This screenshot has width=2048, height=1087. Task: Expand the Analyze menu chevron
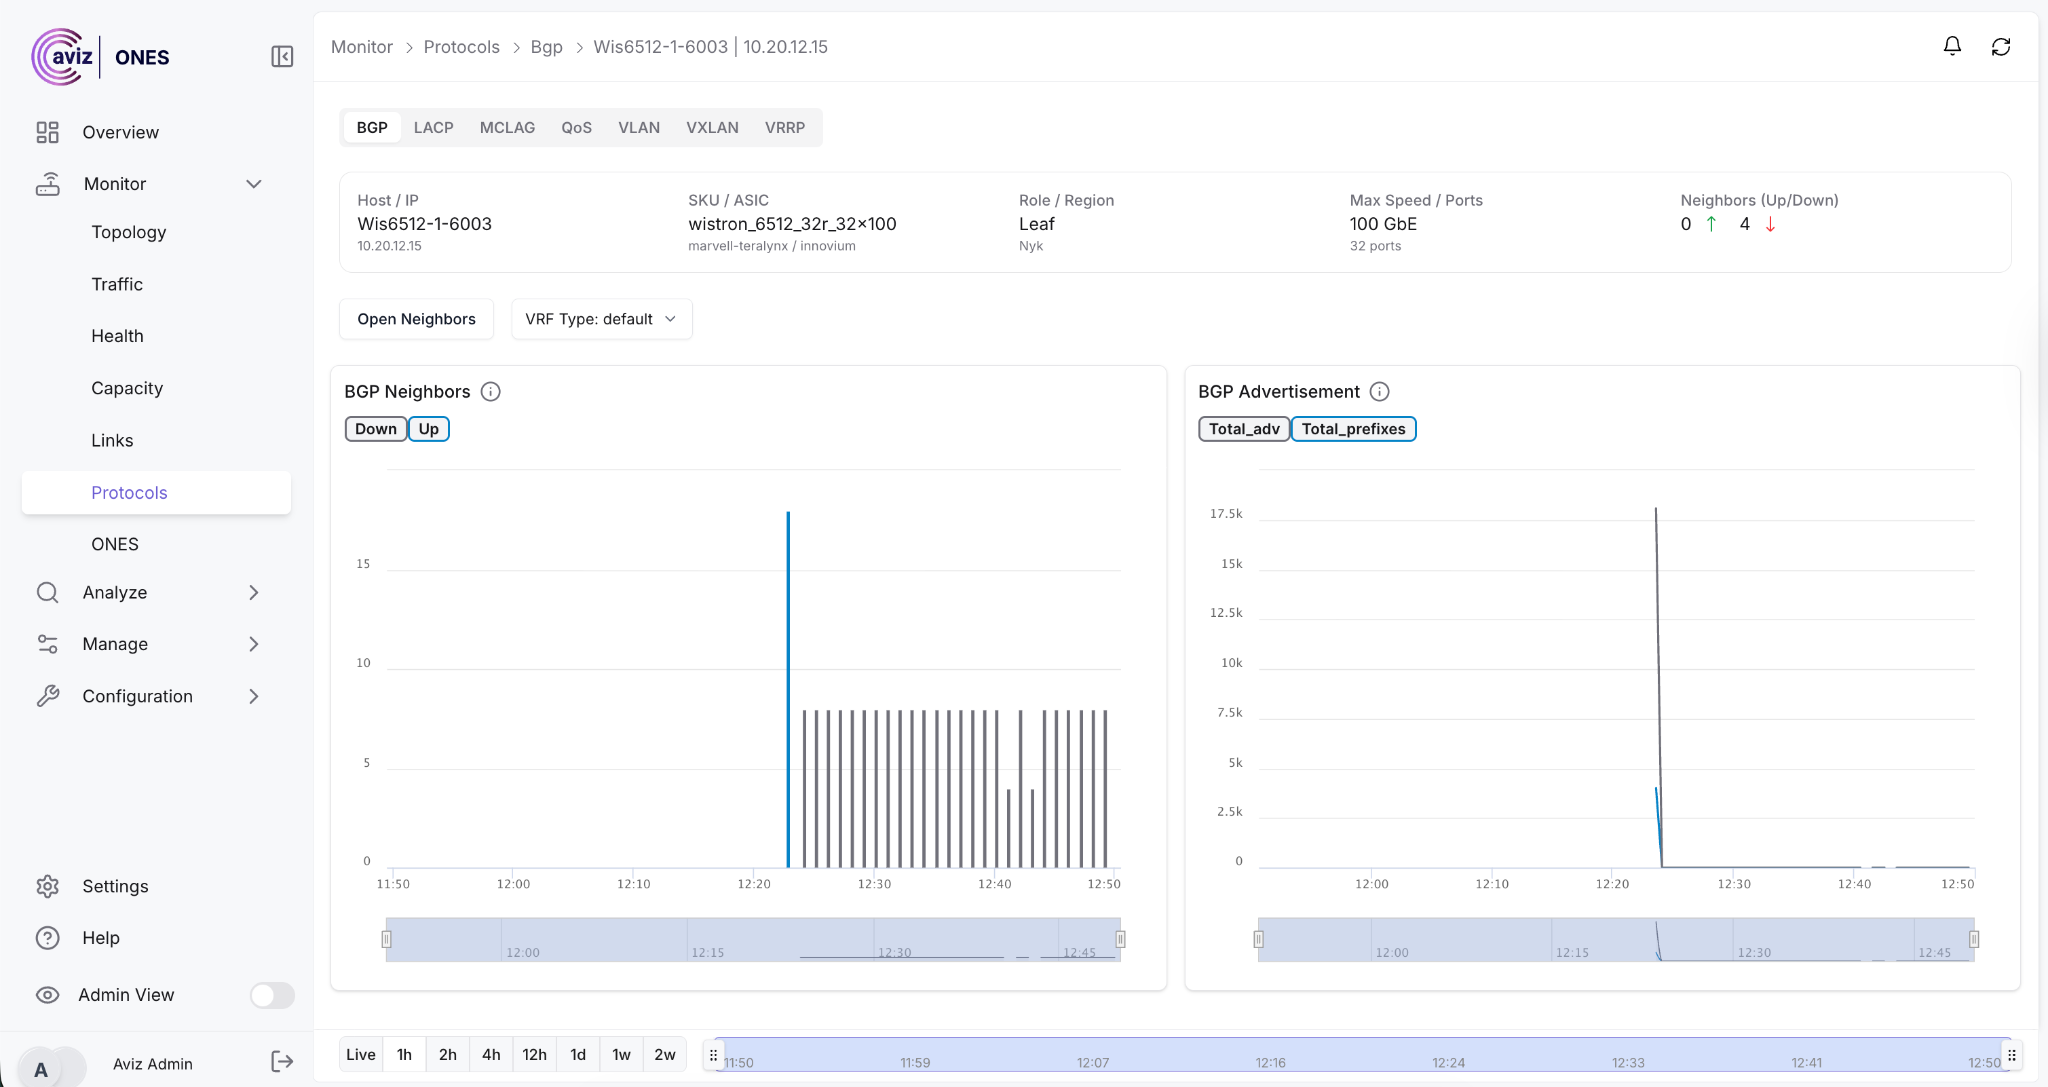pos(254,593)
